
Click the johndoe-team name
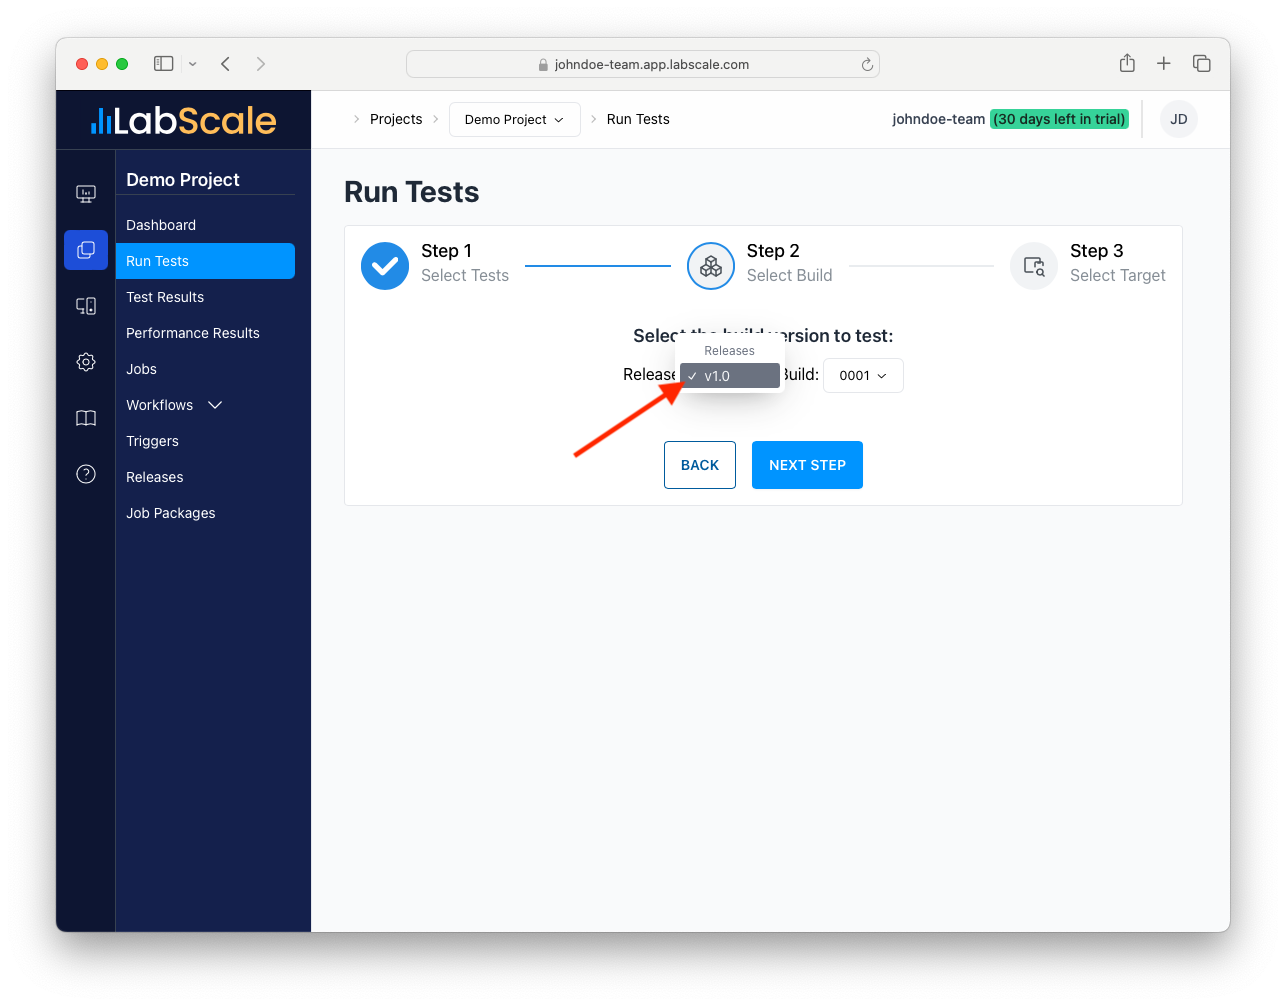point(938,119)
